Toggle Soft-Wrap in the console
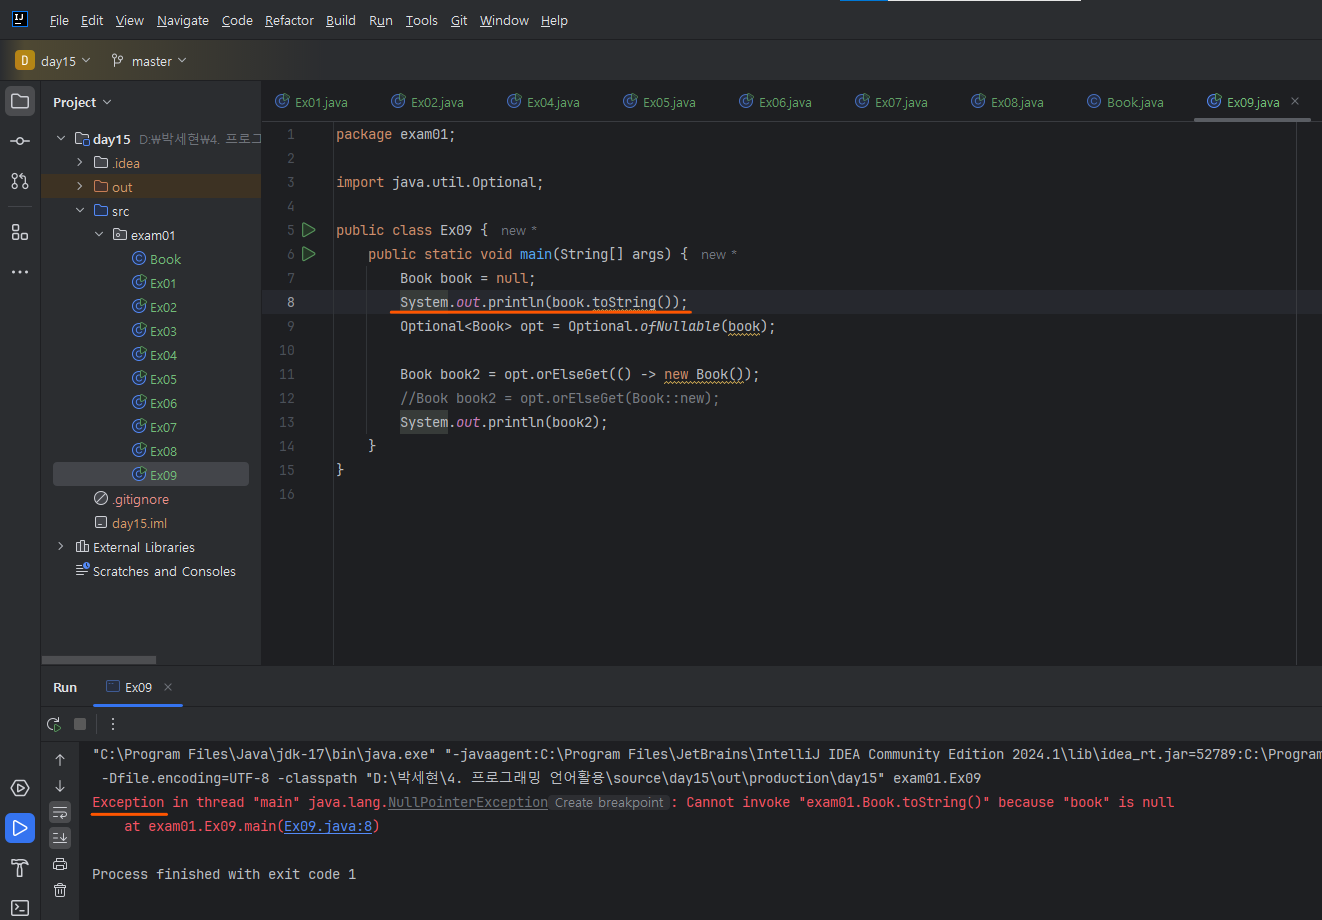 click(x=60, y=812)
